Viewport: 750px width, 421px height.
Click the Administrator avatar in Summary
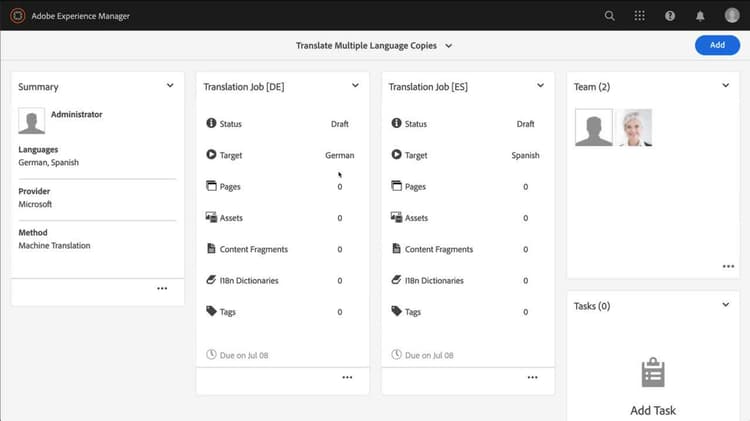32,121
